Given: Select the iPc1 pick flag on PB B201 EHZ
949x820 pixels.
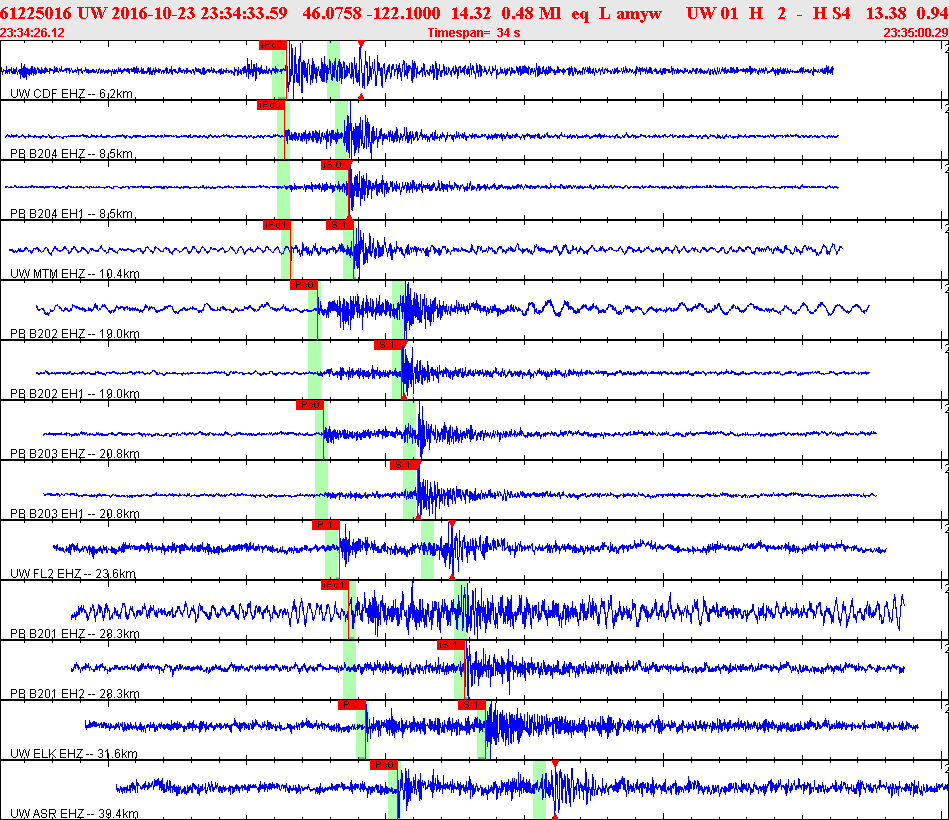Looking at the screenshot, I should pyautogui.click(x=335, y=585).
